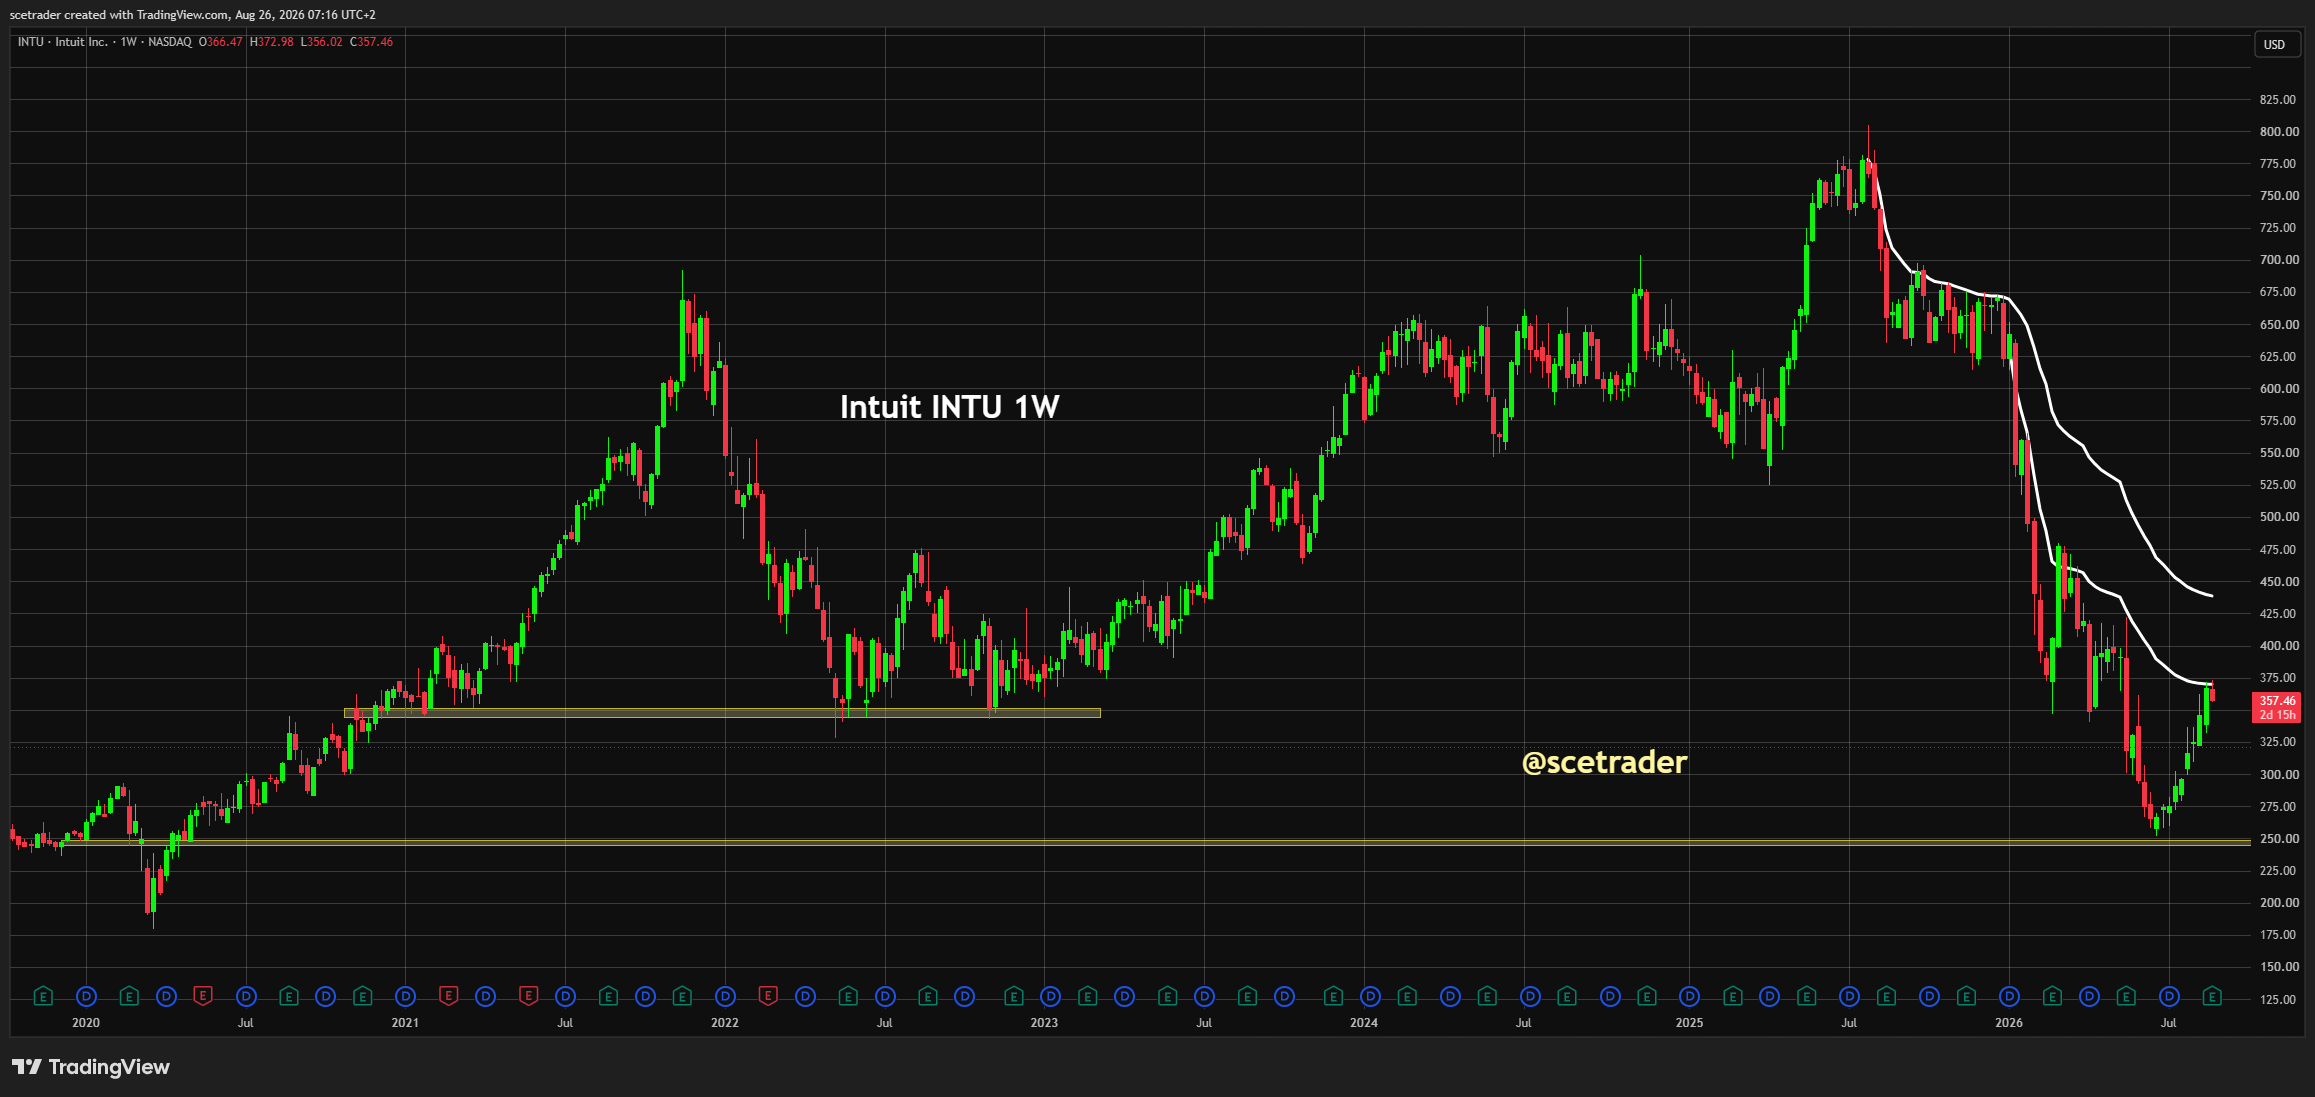The width and height of the screenshot is (2315, 1097).
Task: Click the 825.00 price axis label
Action: (2278, 100)
